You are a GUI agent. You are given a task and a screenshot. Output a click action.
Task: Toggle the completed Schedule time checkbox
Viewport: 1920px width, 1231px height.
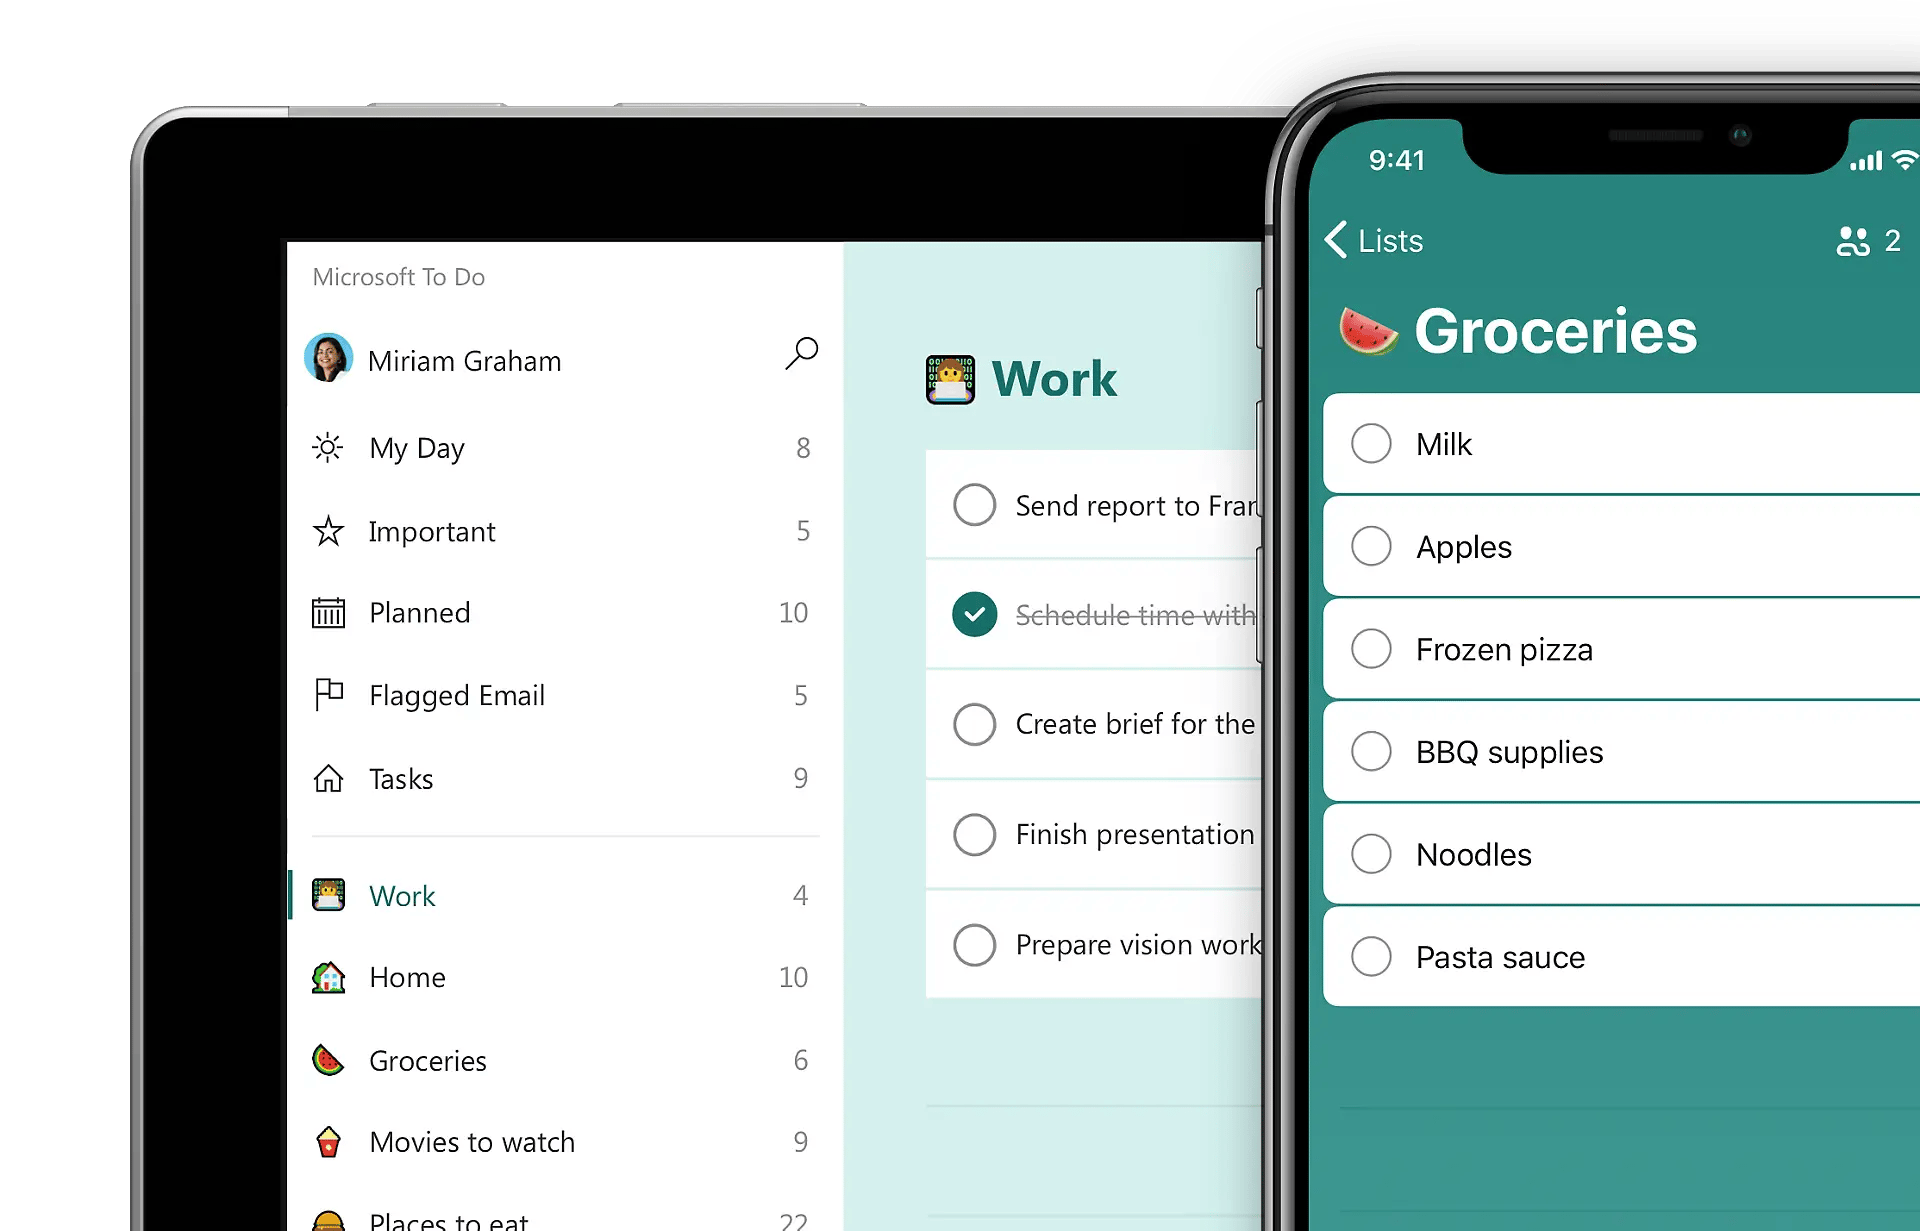(975, 613)
